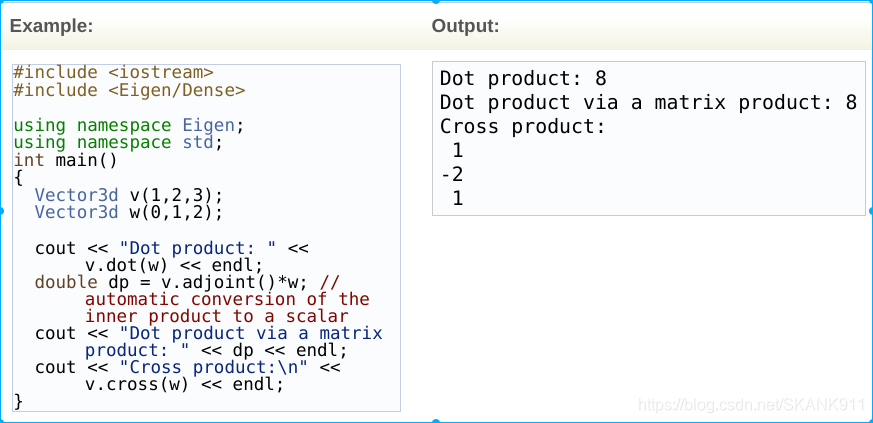Click the output line 'Dot product: 8'
873x423 pixels.
click(523, 78)
